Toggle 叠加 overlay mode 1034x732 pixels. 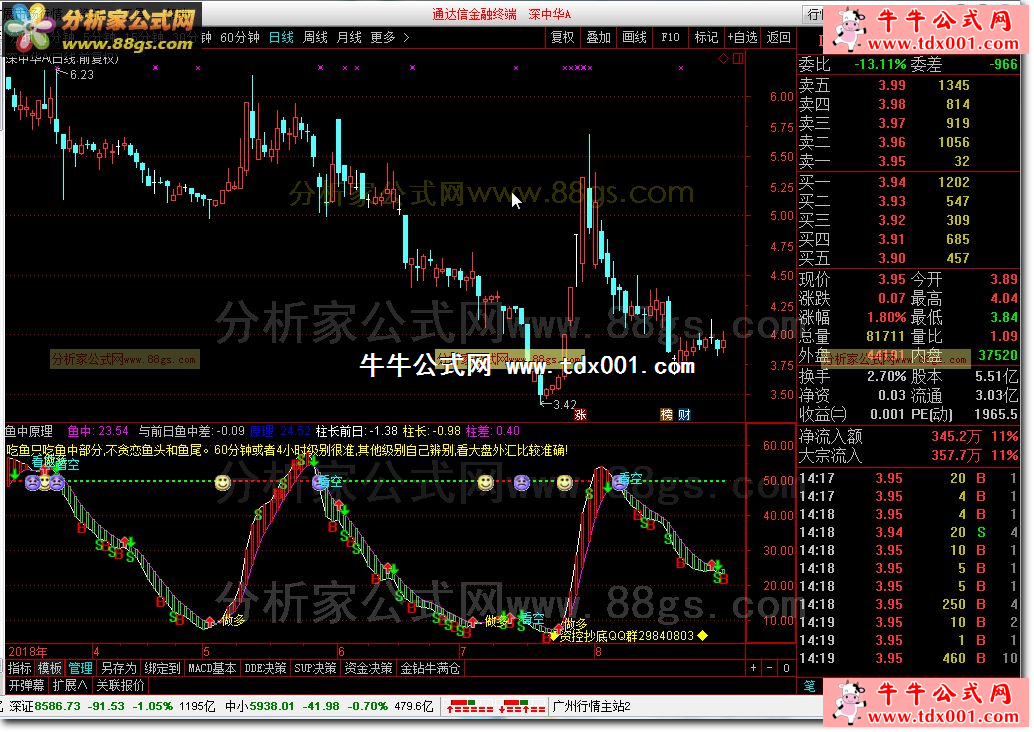598,37
